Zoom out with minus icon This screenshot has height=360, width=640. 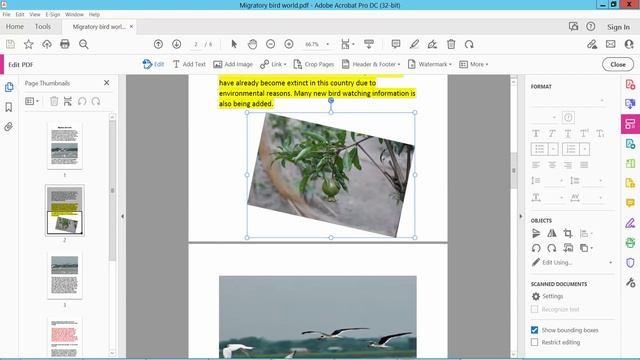[270, 44]
